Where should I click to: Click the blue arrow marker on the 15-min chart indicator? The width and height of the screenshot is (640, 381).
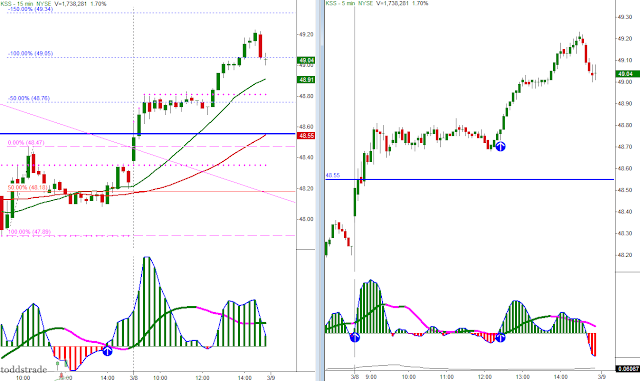pos(107,350)
